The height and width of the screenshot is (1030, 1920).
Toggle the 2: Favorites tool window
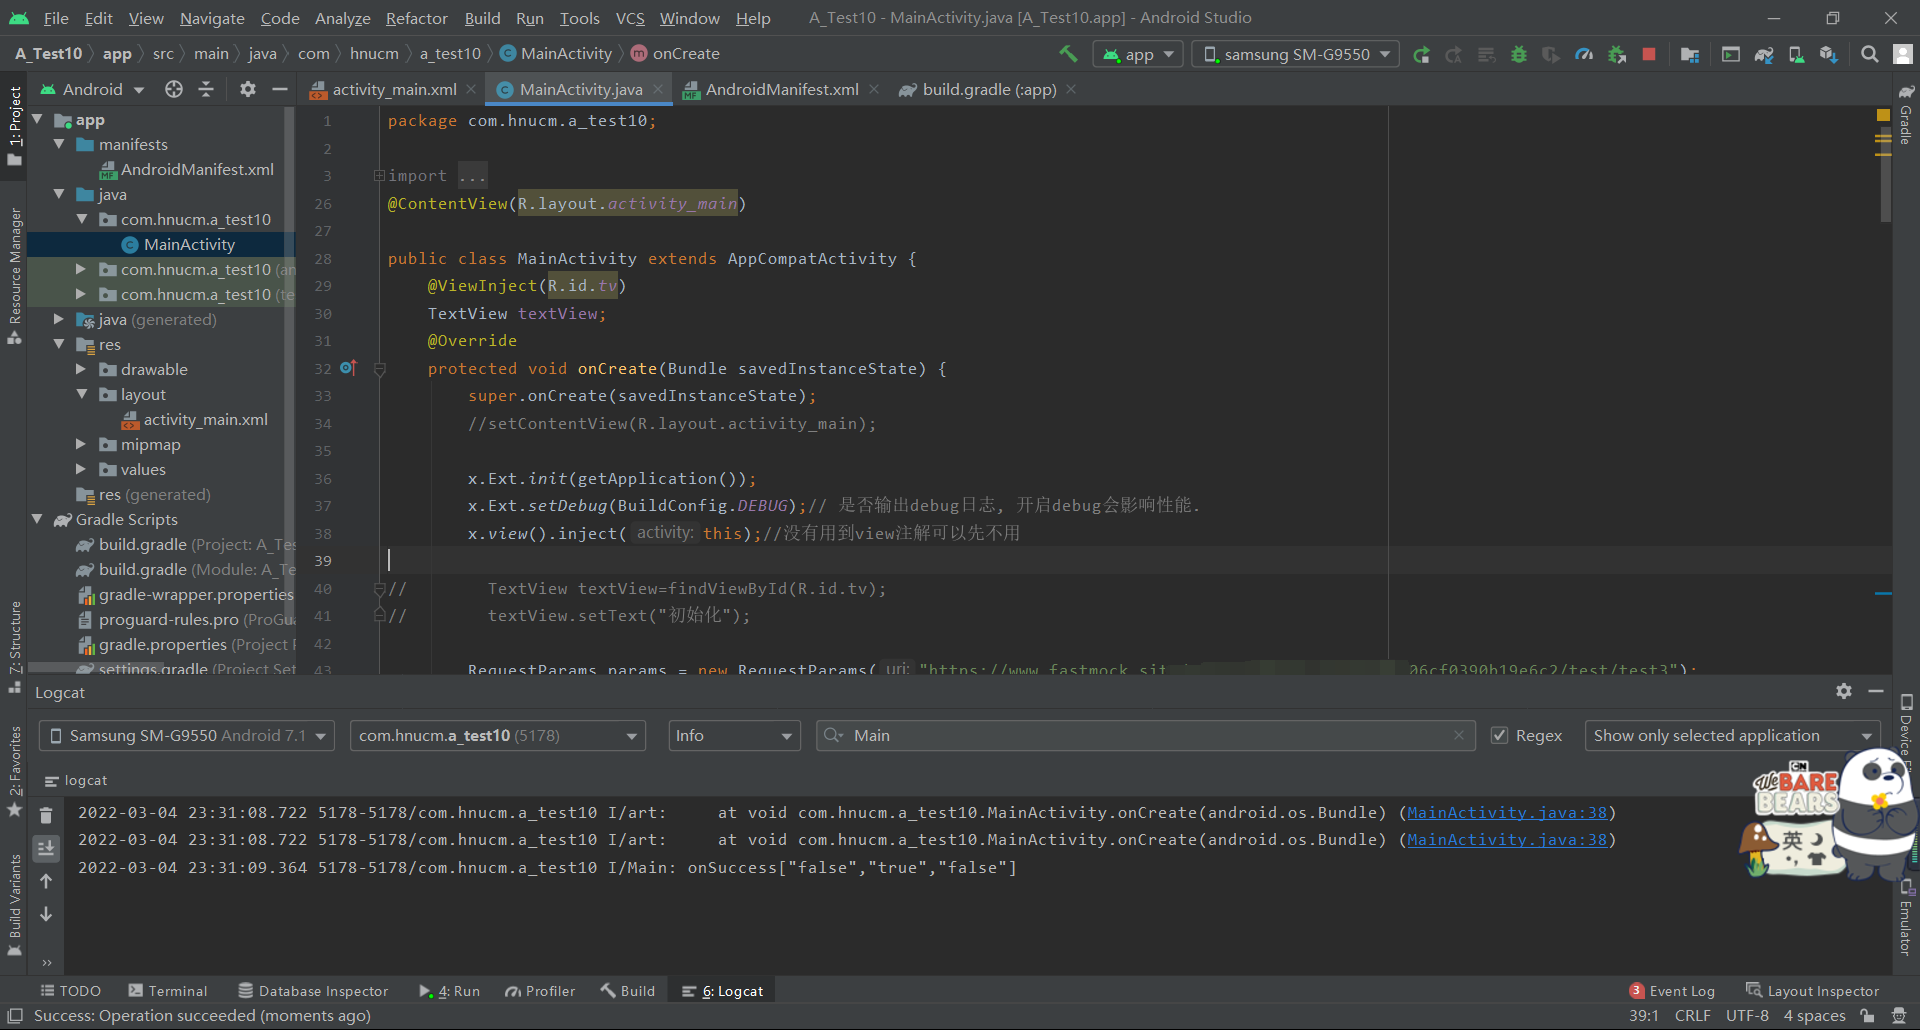point(14,770)
